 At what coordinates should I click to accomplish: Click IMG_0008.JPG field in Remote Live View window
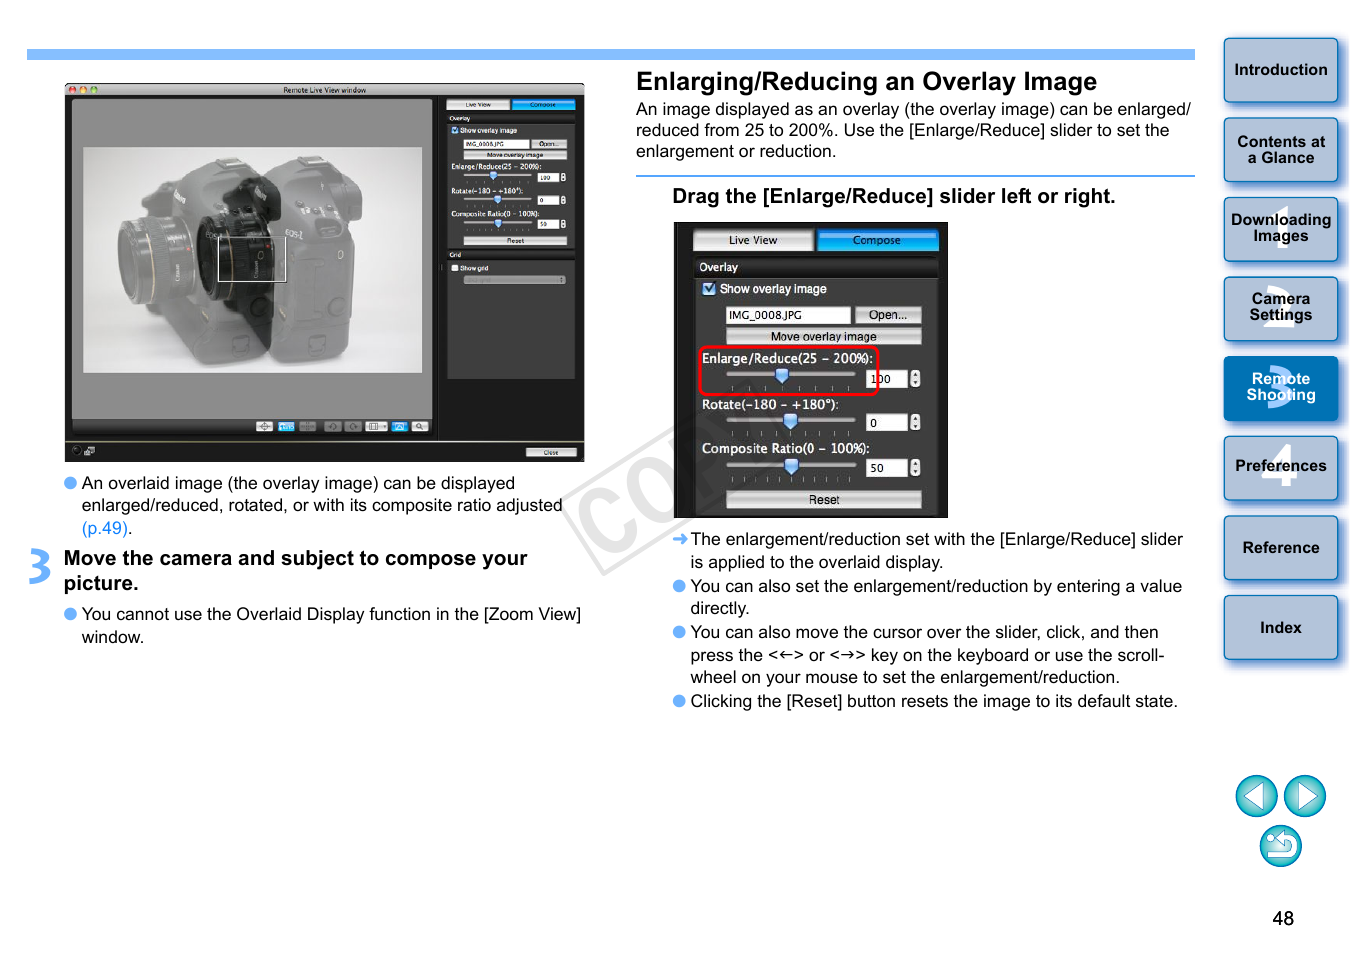(x=496, y=144)
